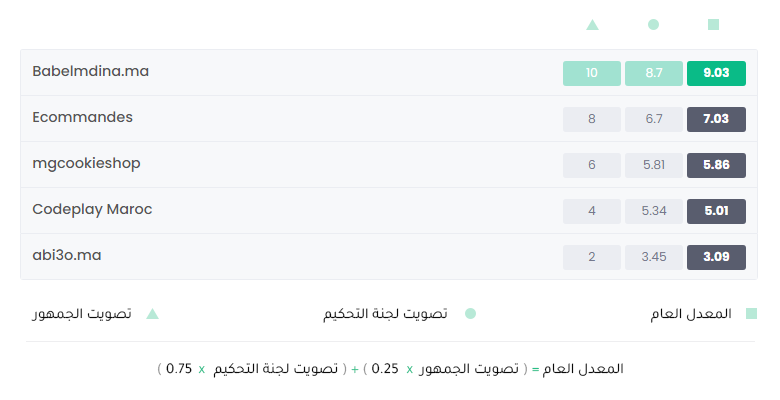Open the abi3o.ma entry

click(x=67, y=255)
